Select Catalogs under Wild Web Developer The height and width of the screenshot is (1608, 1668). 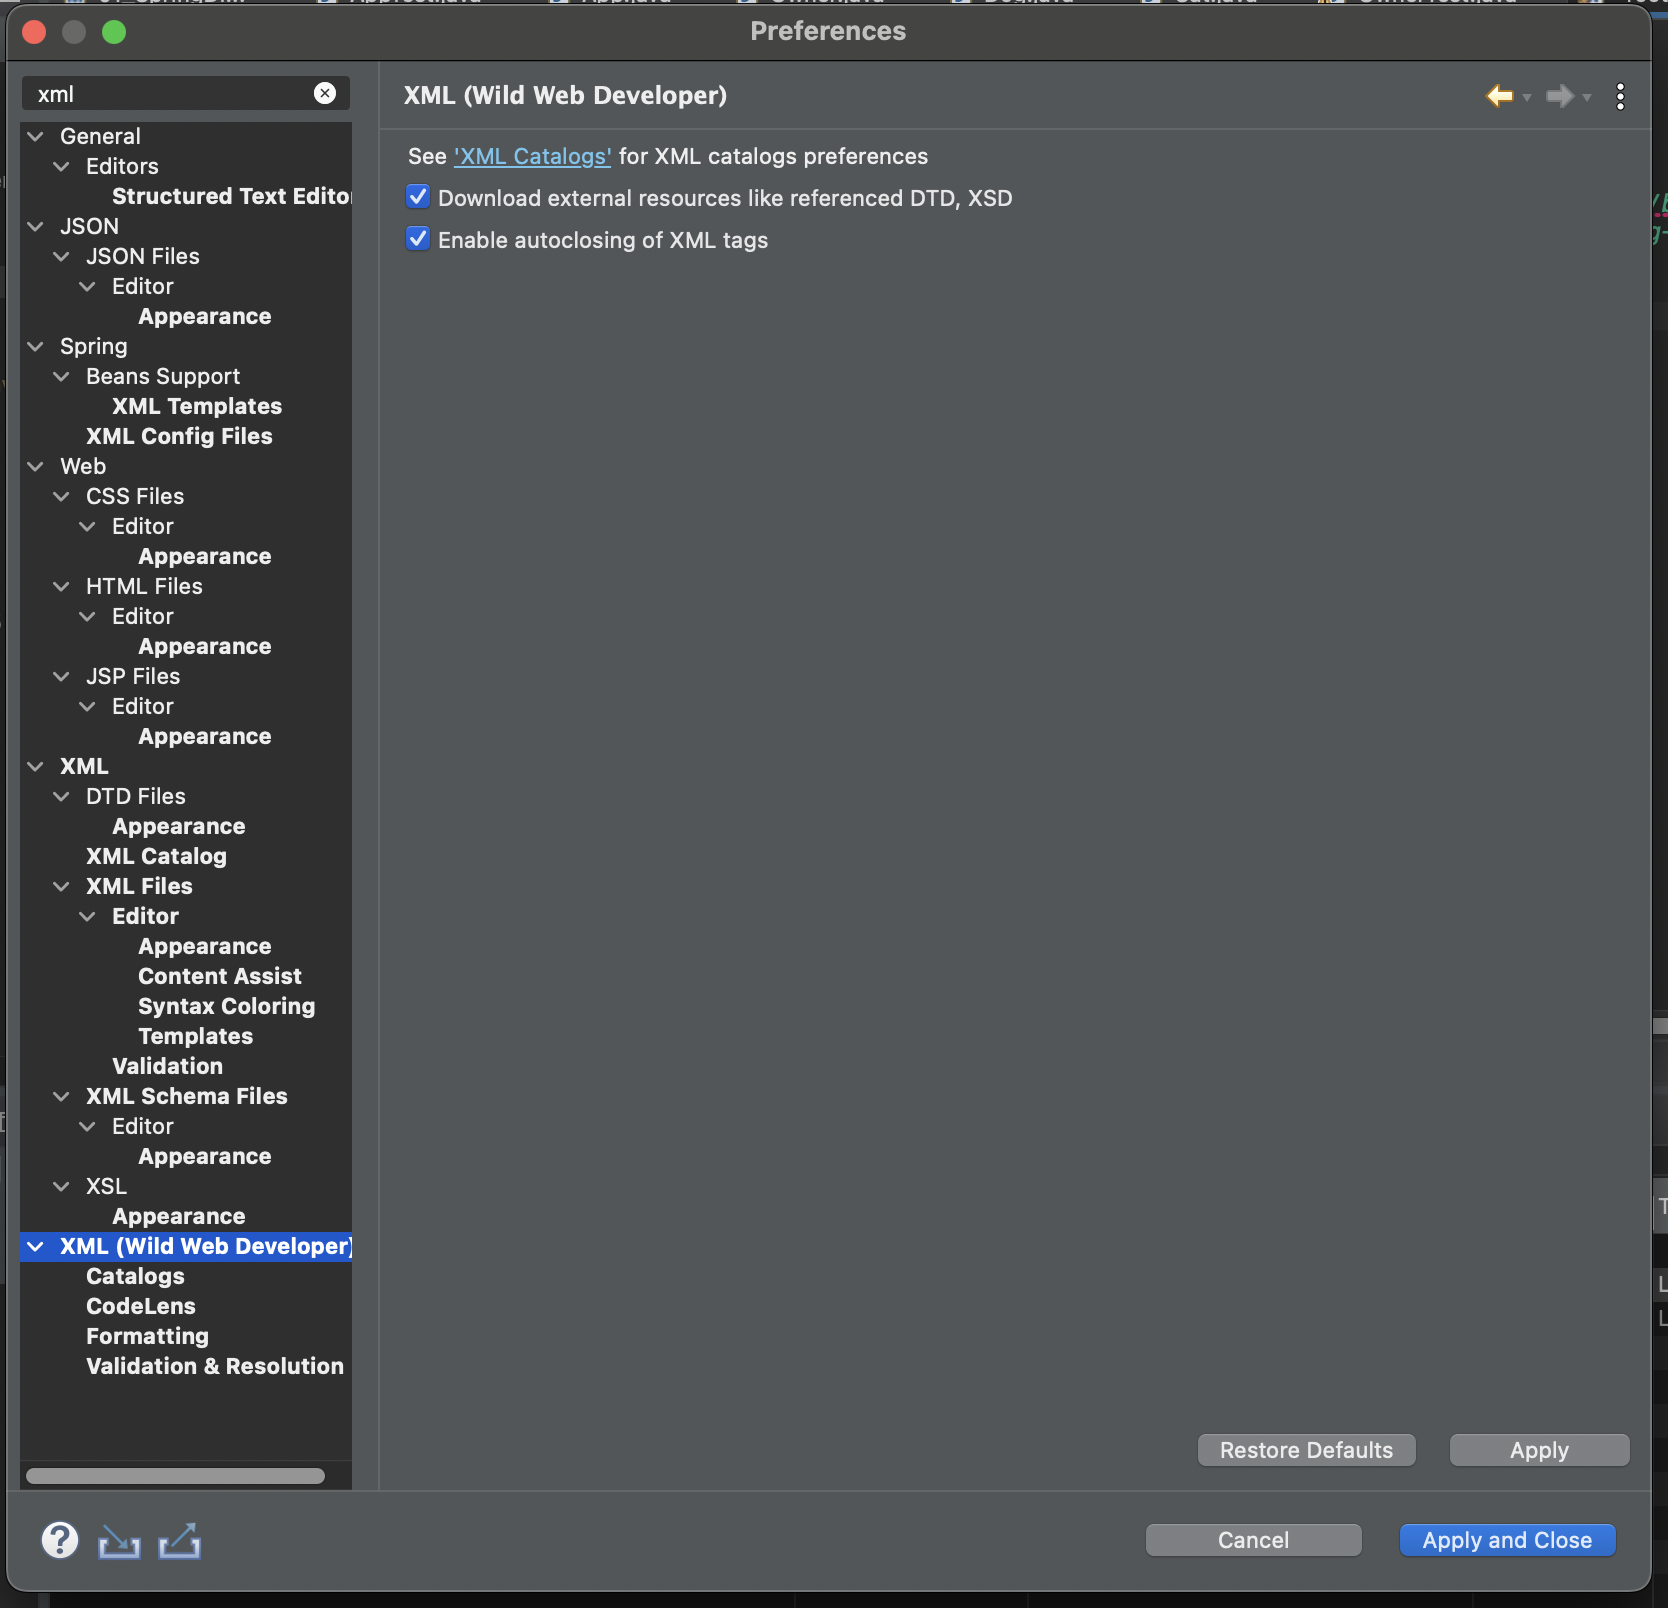tap(135, 1276)
